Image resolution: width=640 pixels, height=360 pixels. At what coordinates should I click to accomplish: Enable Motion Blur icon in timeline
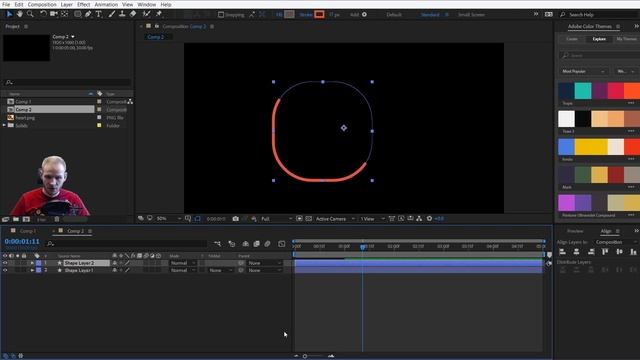(267, 244)
